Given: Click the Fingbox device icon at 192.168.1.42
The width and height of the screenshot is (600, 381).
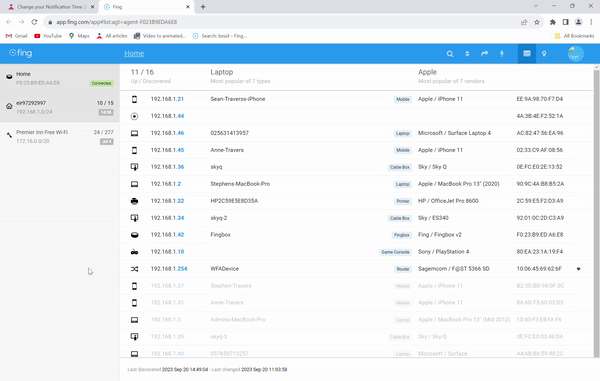Looking at the screenshot, I should [134, 235].
